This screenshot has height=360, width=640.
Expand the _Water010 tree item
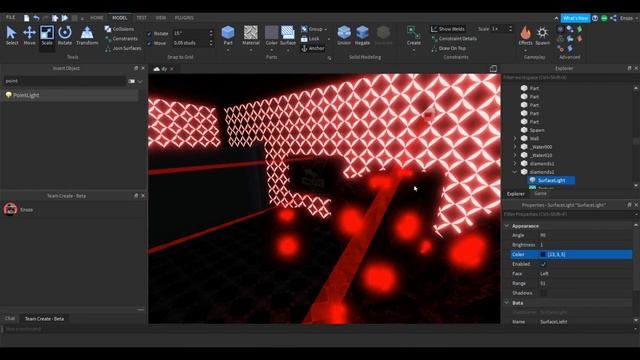(515, 155)
